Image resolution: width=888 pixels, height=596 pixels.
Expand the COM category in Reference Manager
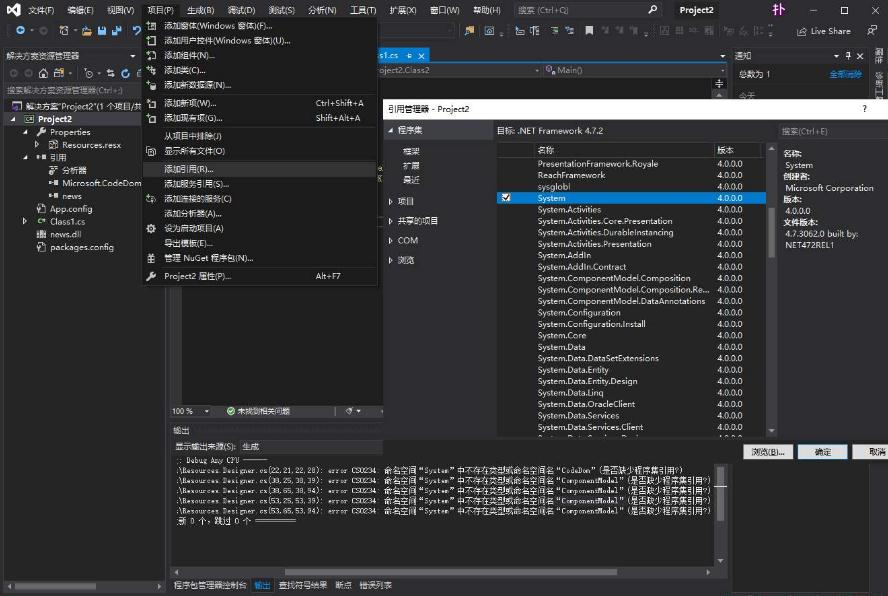(391, 240)
